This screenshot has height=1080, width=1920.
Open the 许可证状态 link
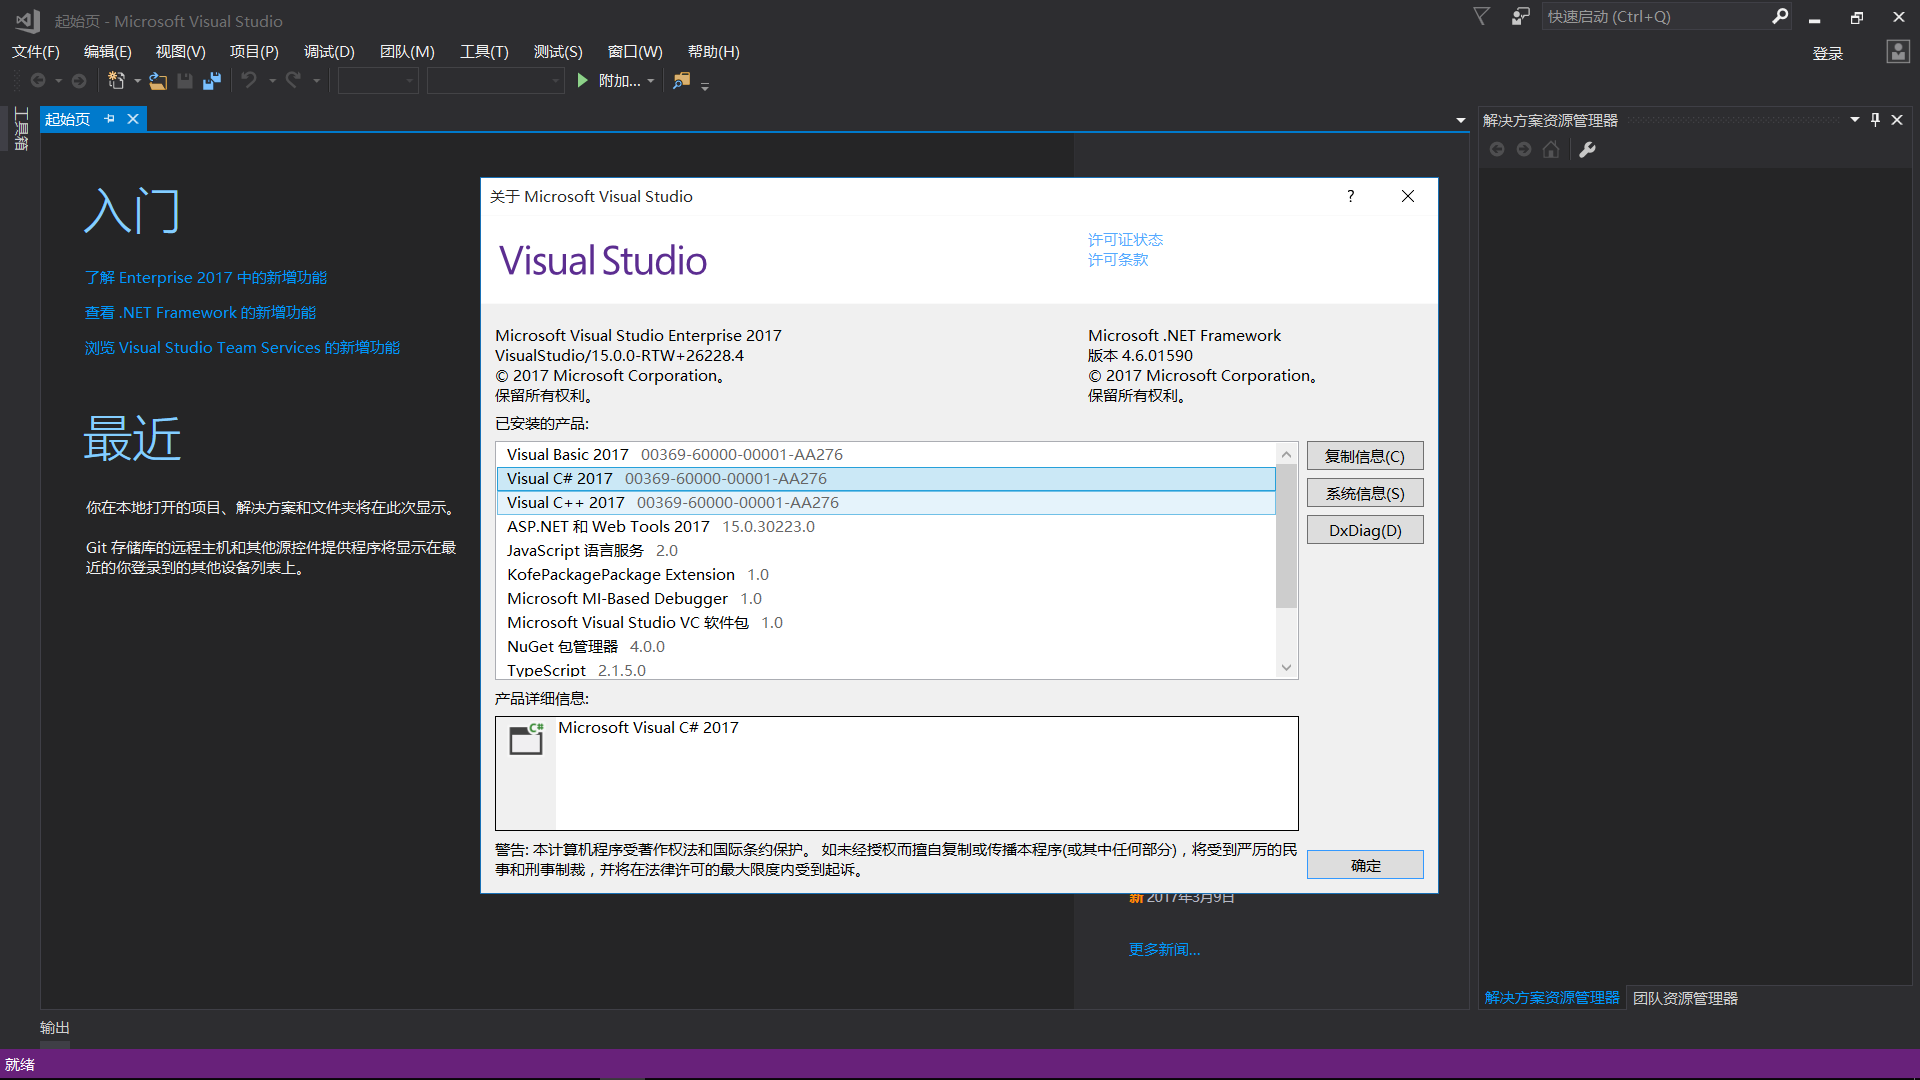click(1125, 240)
